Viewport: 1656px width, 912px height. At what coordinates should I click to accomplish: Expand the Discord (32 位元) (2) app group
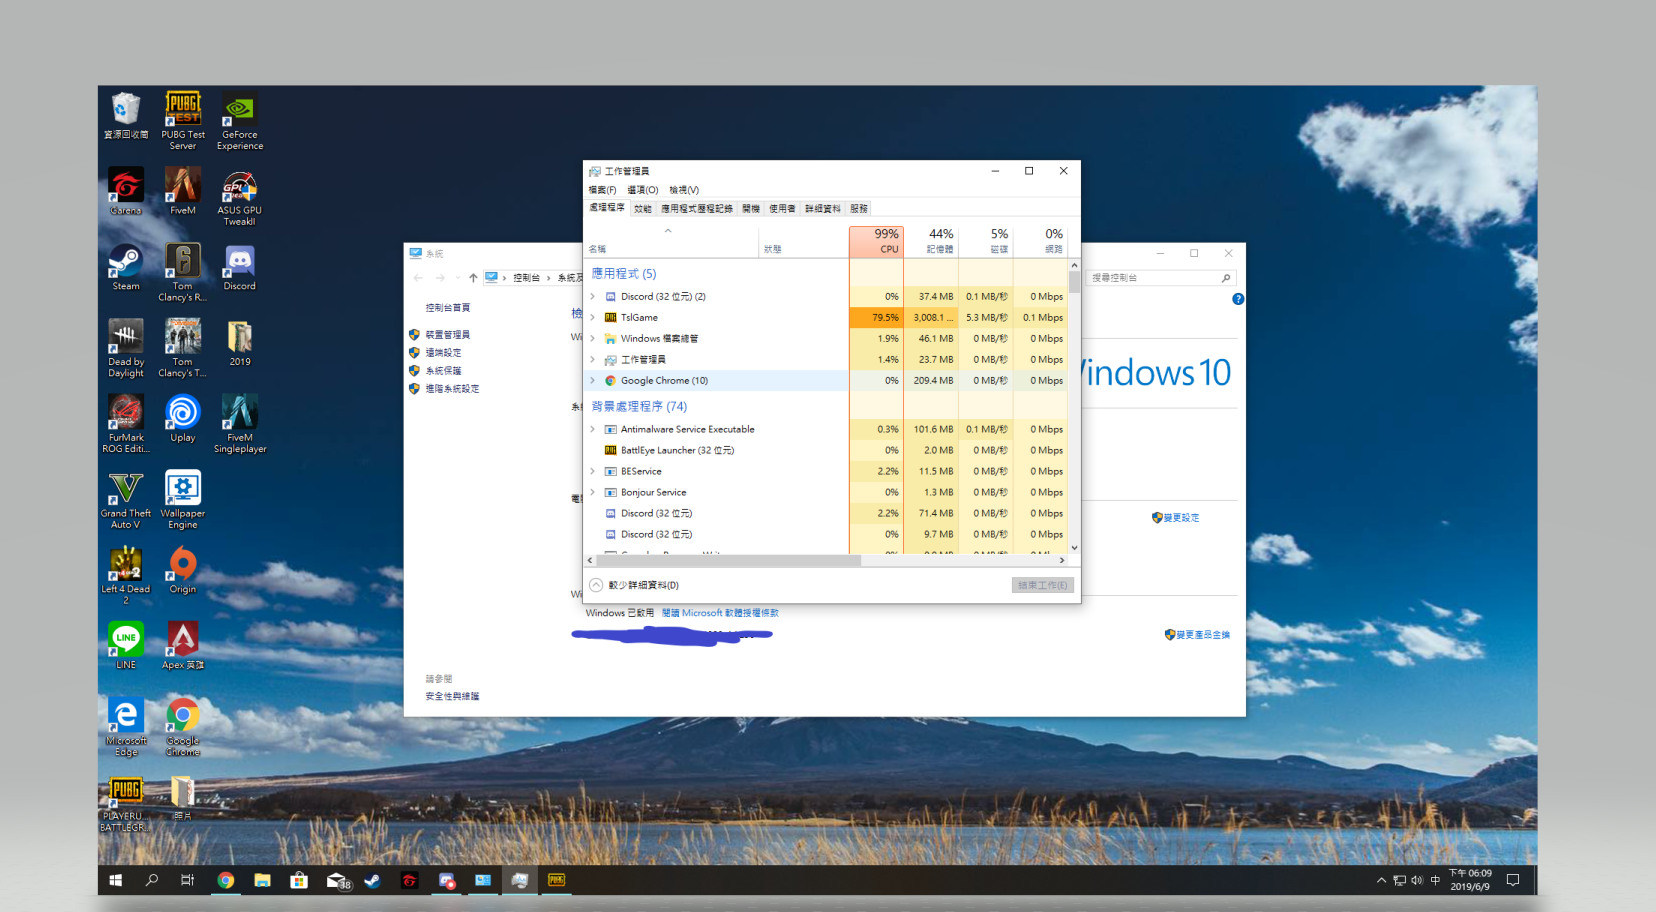pyautogui.click(x=593, y=297)
